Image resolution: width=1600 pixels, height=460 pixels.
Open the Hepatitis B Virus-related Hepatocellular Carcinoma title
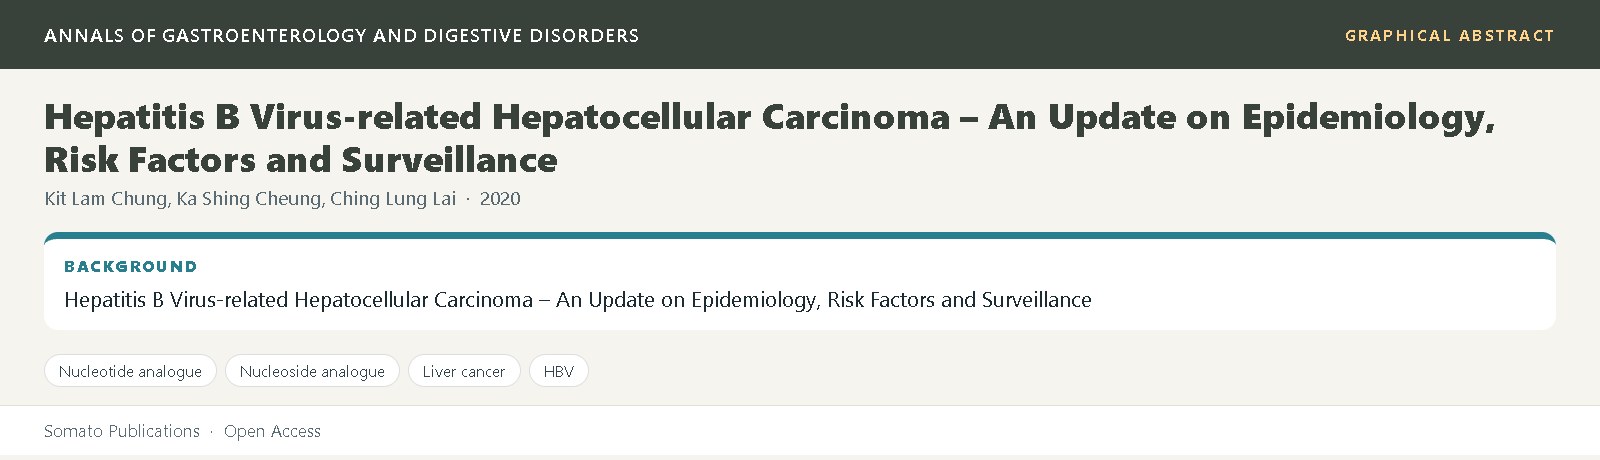[x=770, y=138]
